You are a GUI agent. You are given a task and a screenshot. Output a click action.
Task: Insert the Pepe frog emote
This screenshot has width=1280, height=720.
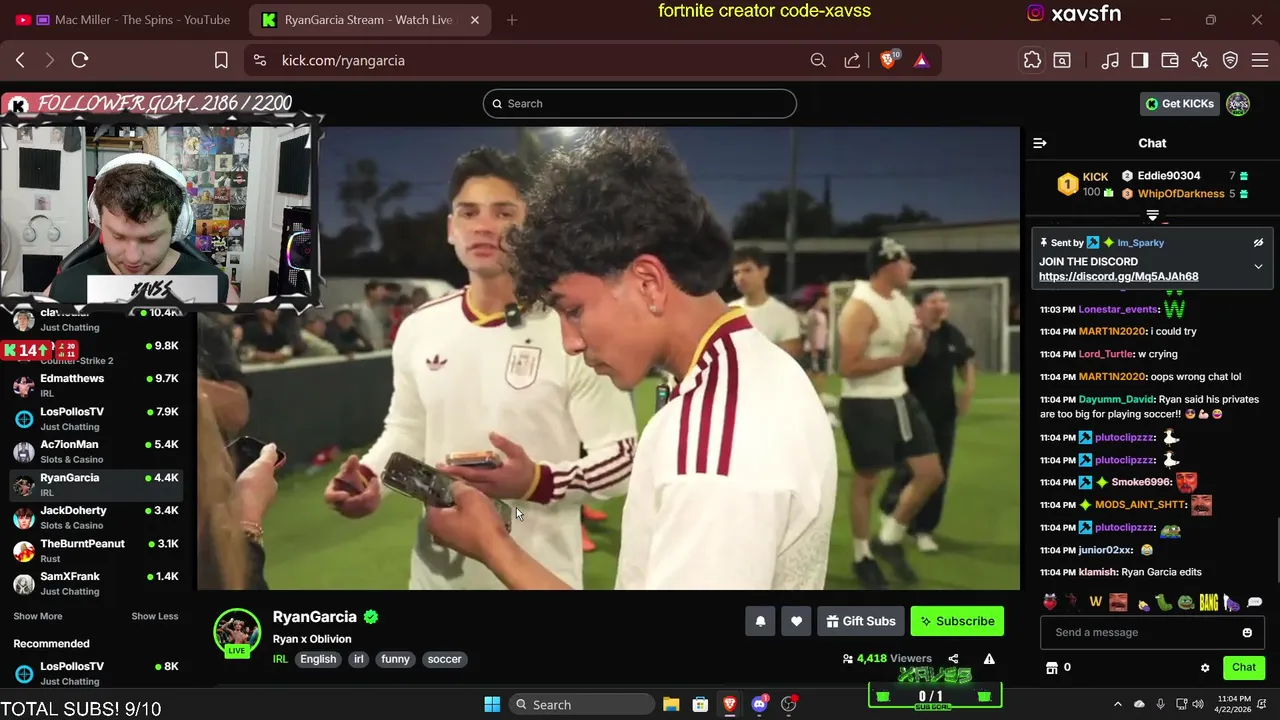click(x=1186, y=602)
